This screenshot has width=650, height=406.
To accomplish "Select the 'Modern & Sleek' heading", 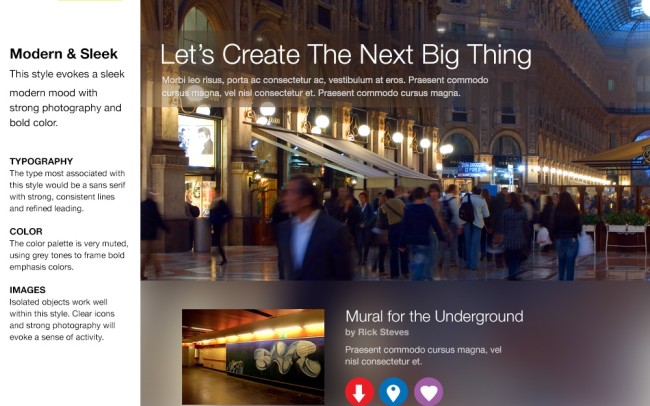I will click(x=63, y=54).
